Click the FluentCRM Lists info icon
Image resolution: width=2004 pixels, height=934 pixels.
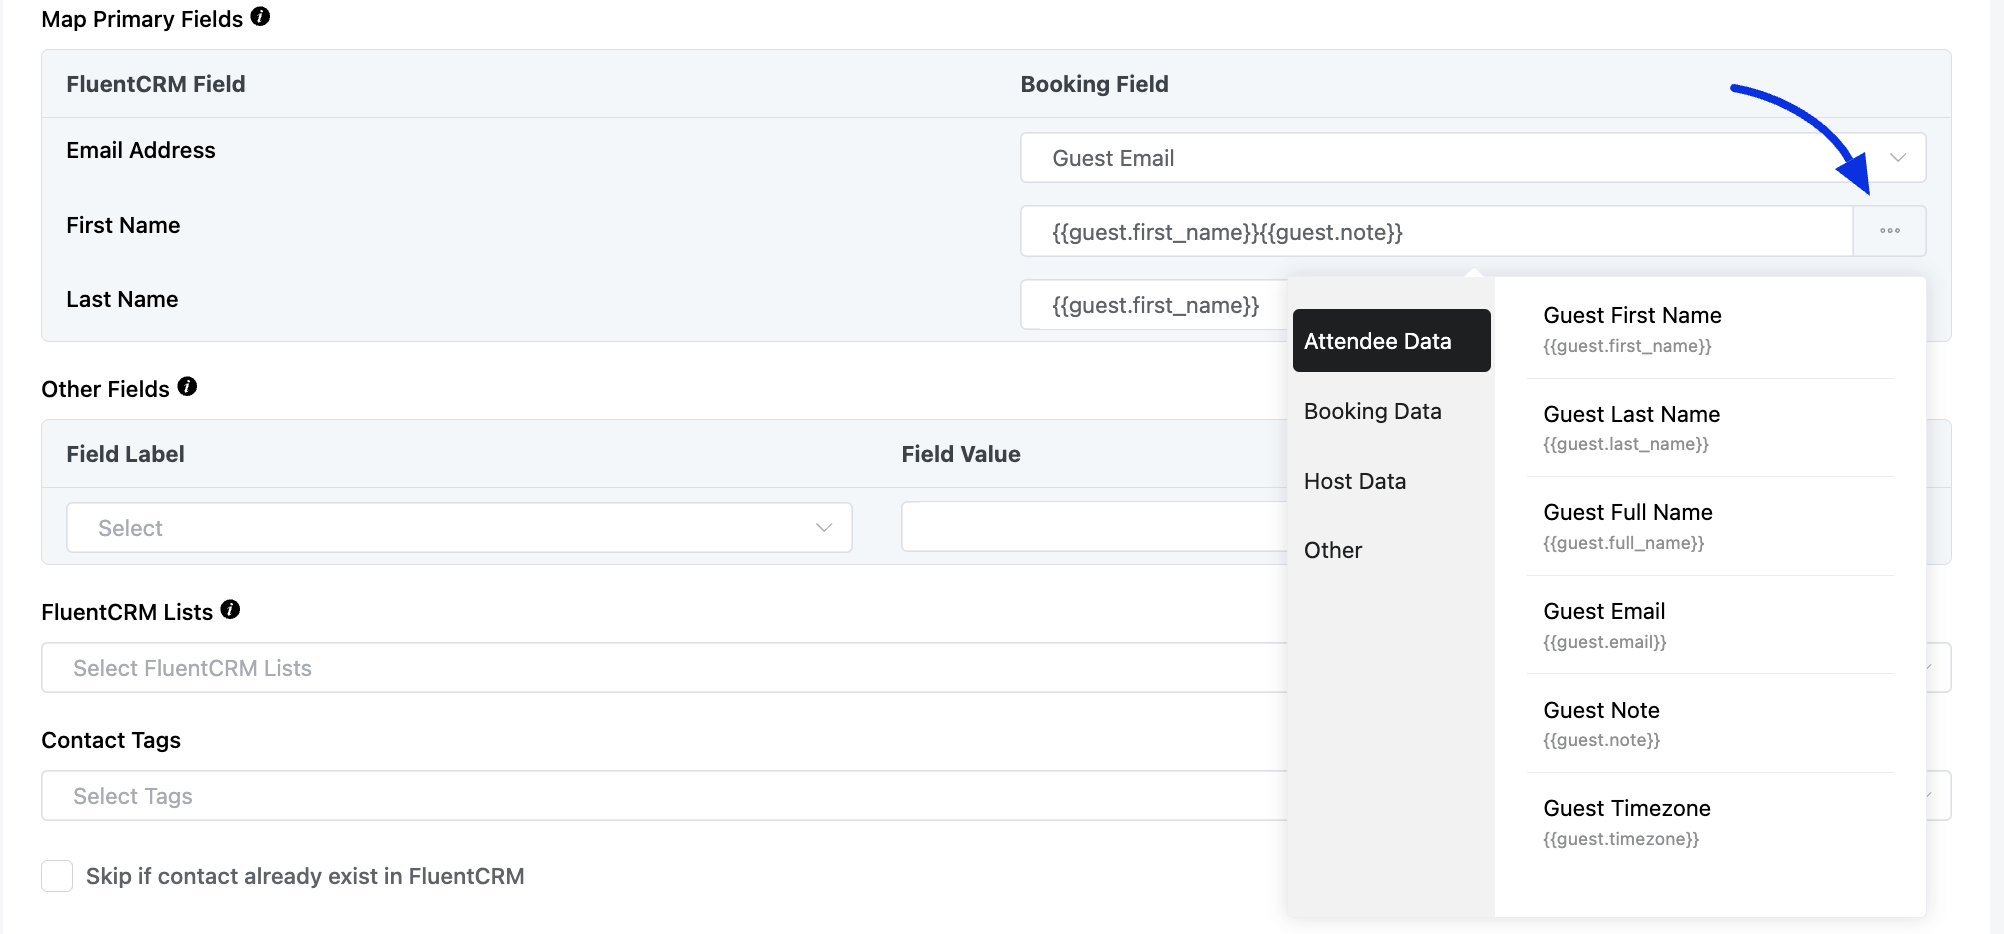(229, 608)
